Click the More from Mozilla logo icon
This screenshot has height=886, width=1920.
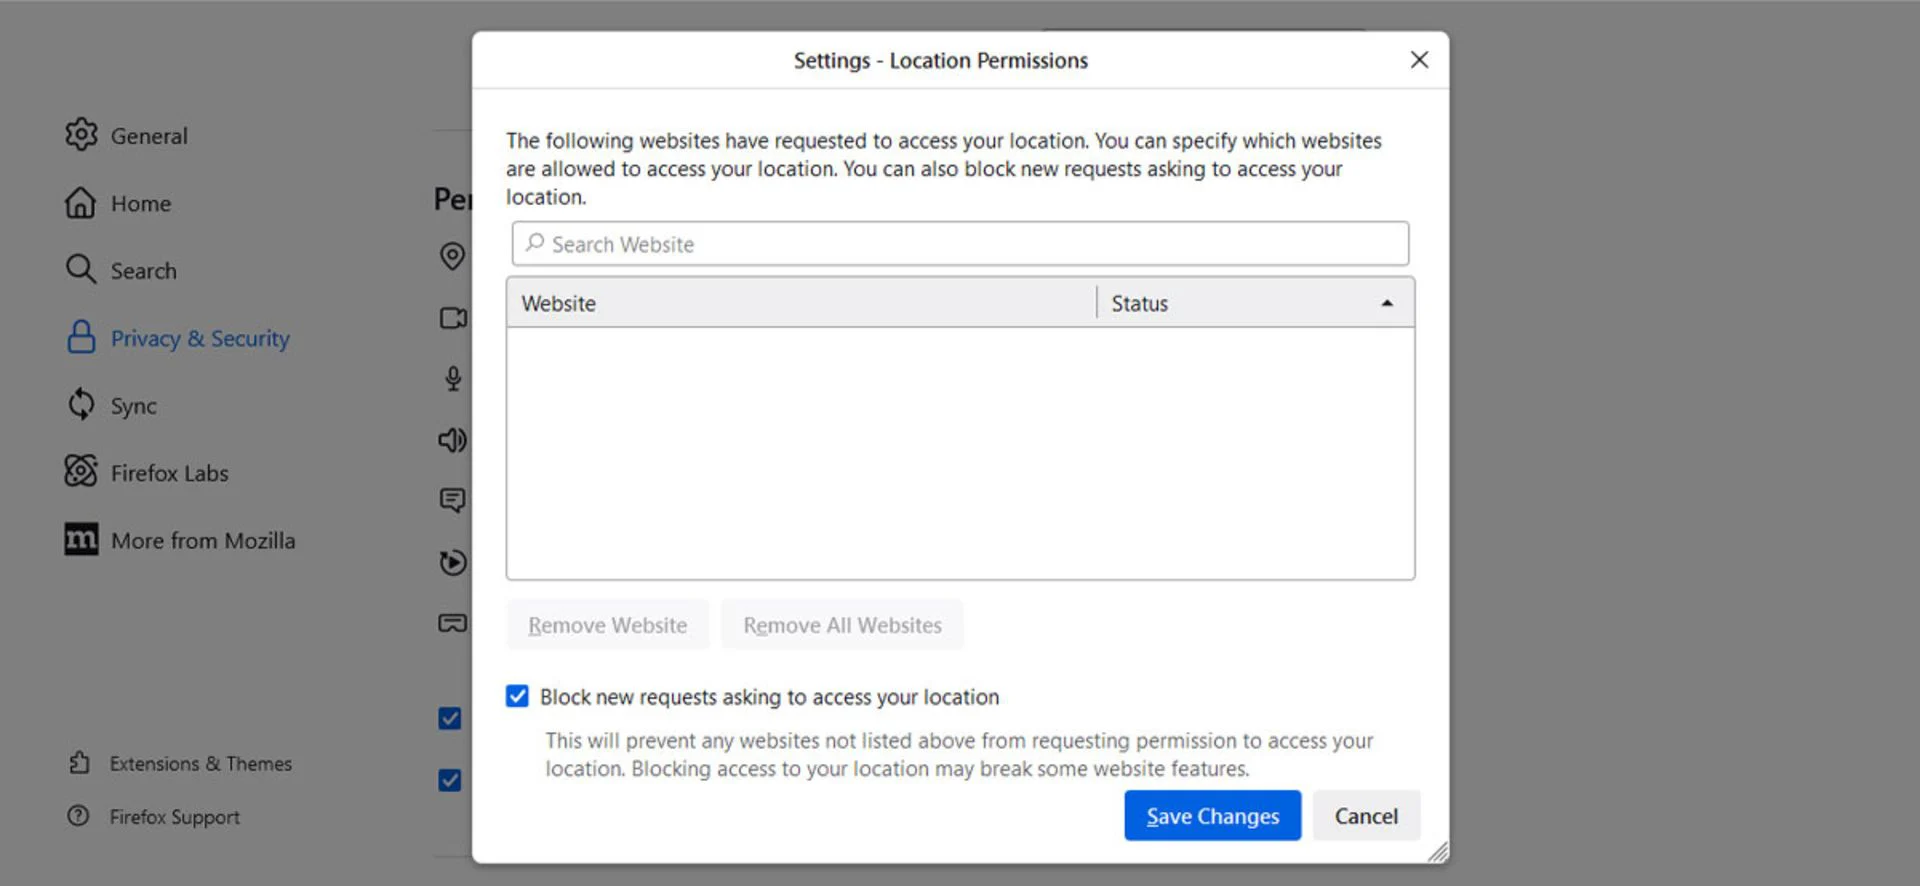pyautogui.click(x=81, y=540)
